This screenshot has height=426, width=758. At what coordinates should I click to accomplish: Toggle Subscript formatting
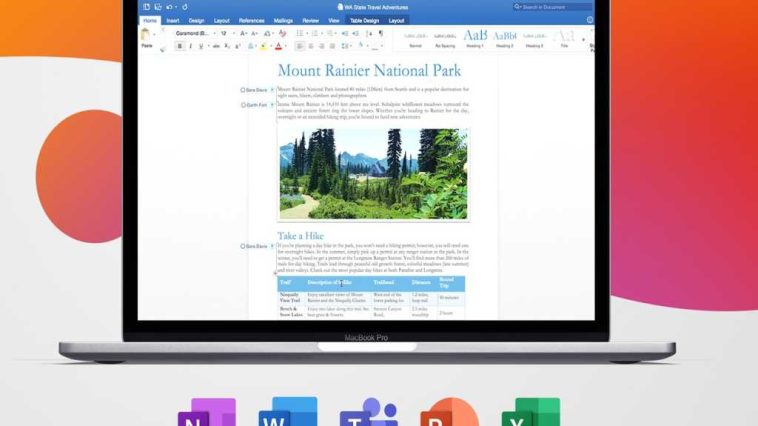click(227, 46)
